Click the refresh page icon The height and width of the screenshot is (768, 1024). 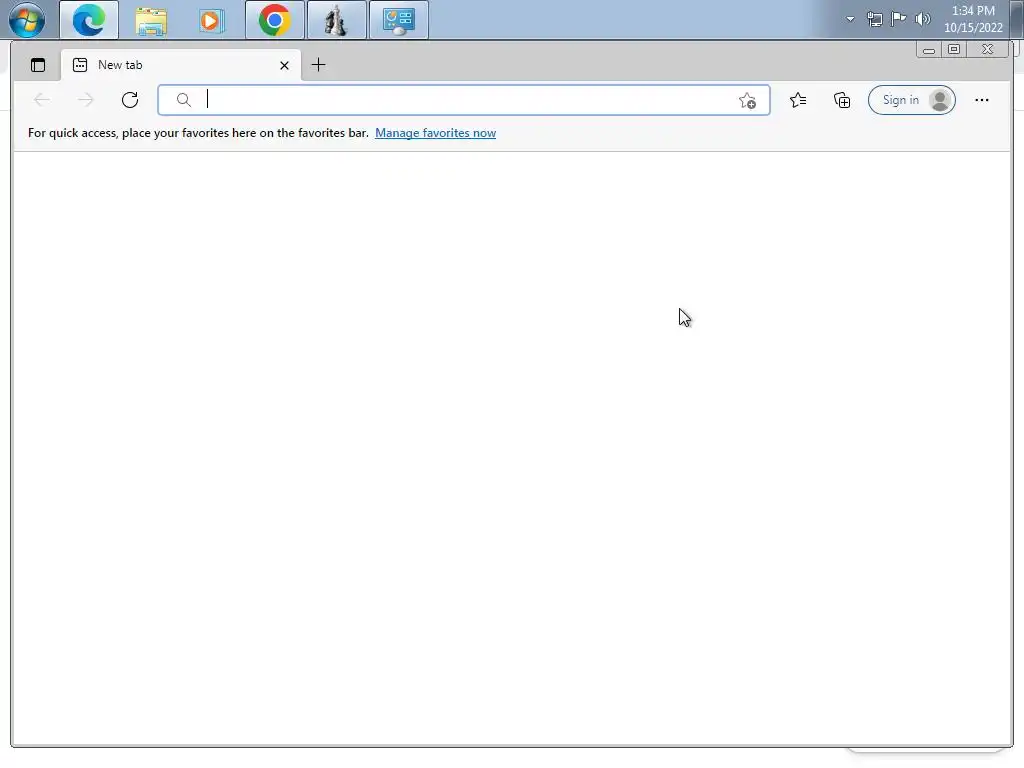tap(130, 100)
